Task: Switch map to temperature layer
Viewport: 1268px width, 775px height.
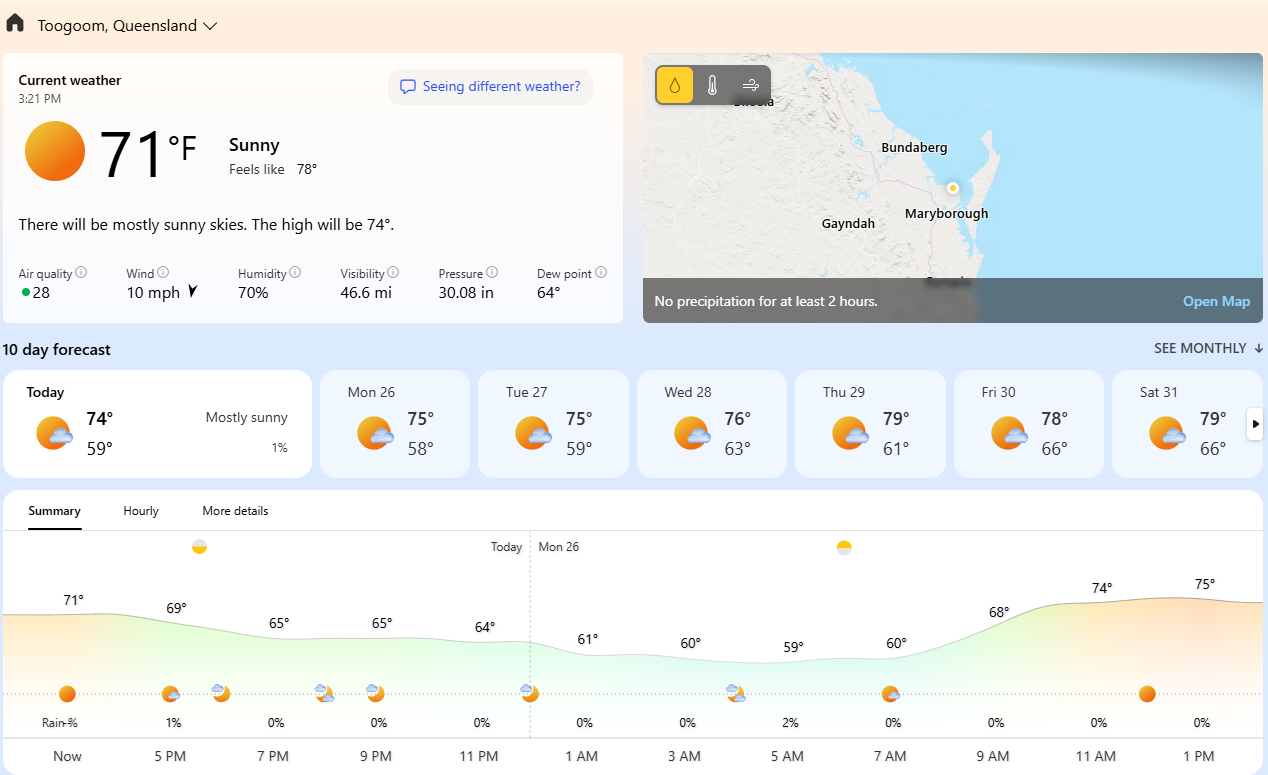Action: pos(712,86)
